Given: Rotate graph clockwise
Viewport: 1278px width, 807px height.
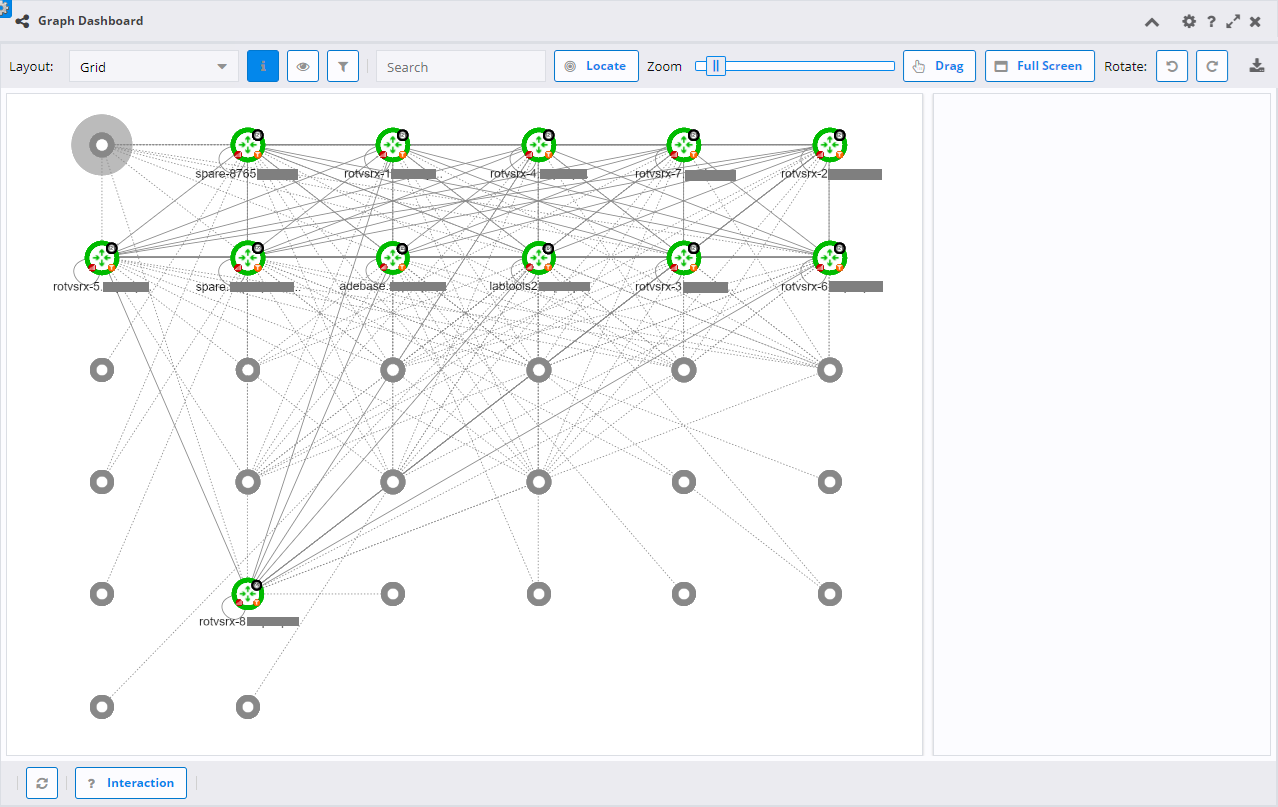Looking at the screenshot, I should (1212, 66).
